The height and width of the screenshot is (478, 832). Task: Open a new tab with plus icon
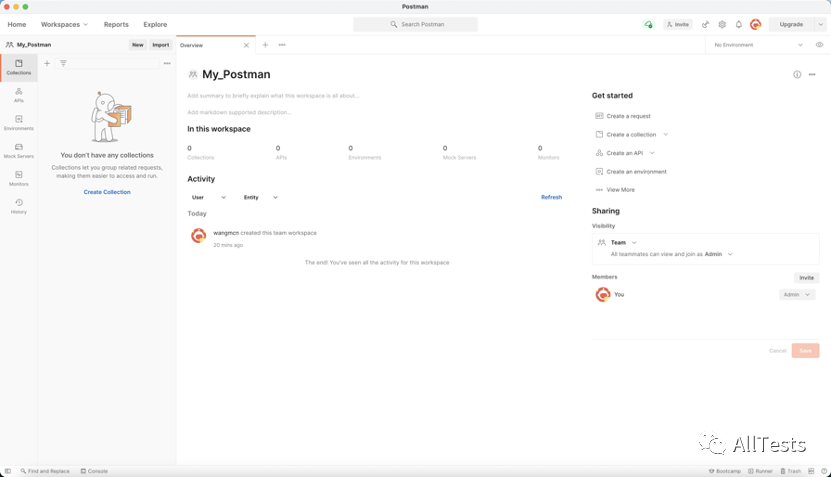(265, 45)
